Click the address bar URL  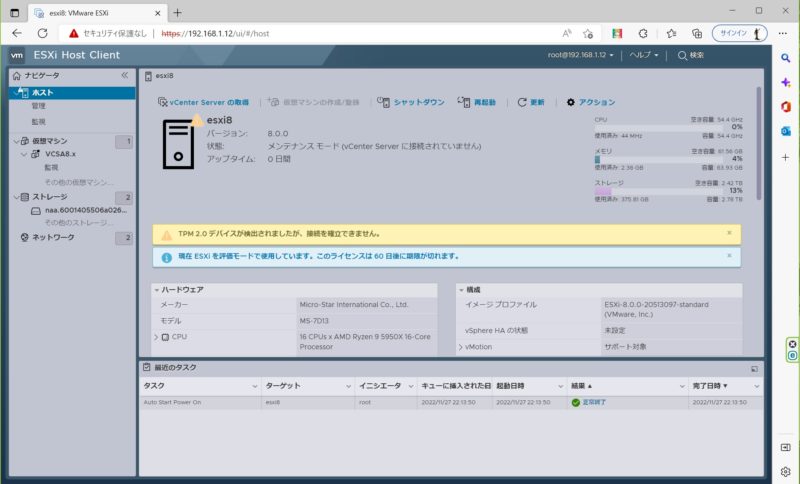coord(215,34)
